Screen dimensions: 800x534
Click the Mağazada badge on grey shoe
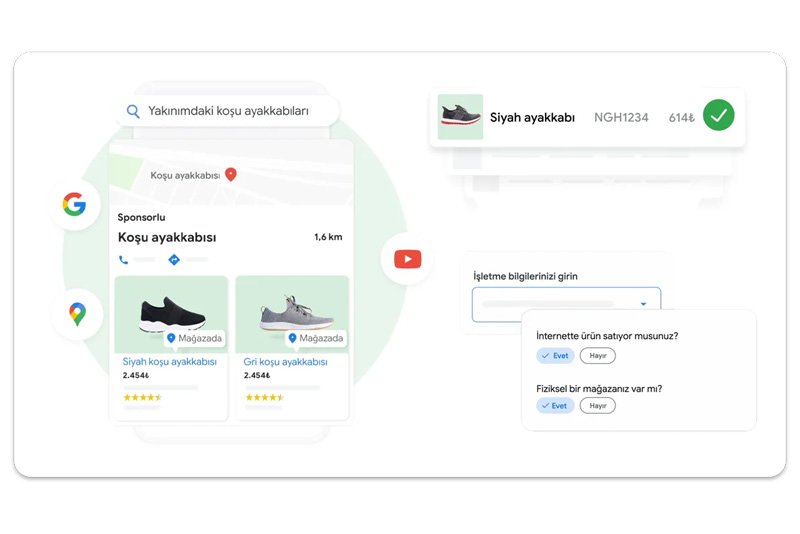pos(316,338)
